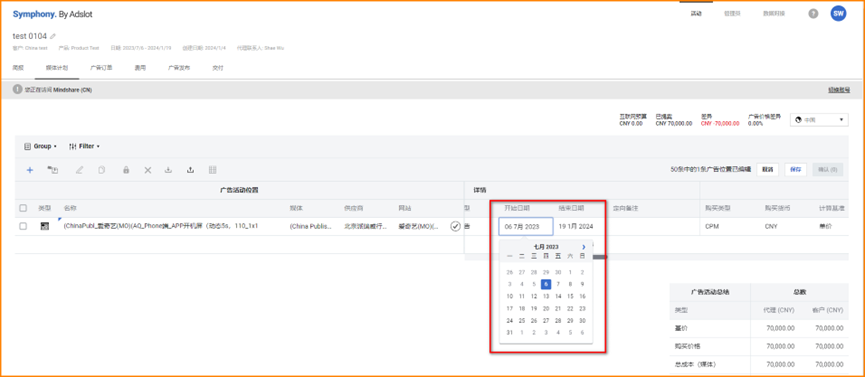
Task: Pick day 16 in the July calendar
Action: 582,296
